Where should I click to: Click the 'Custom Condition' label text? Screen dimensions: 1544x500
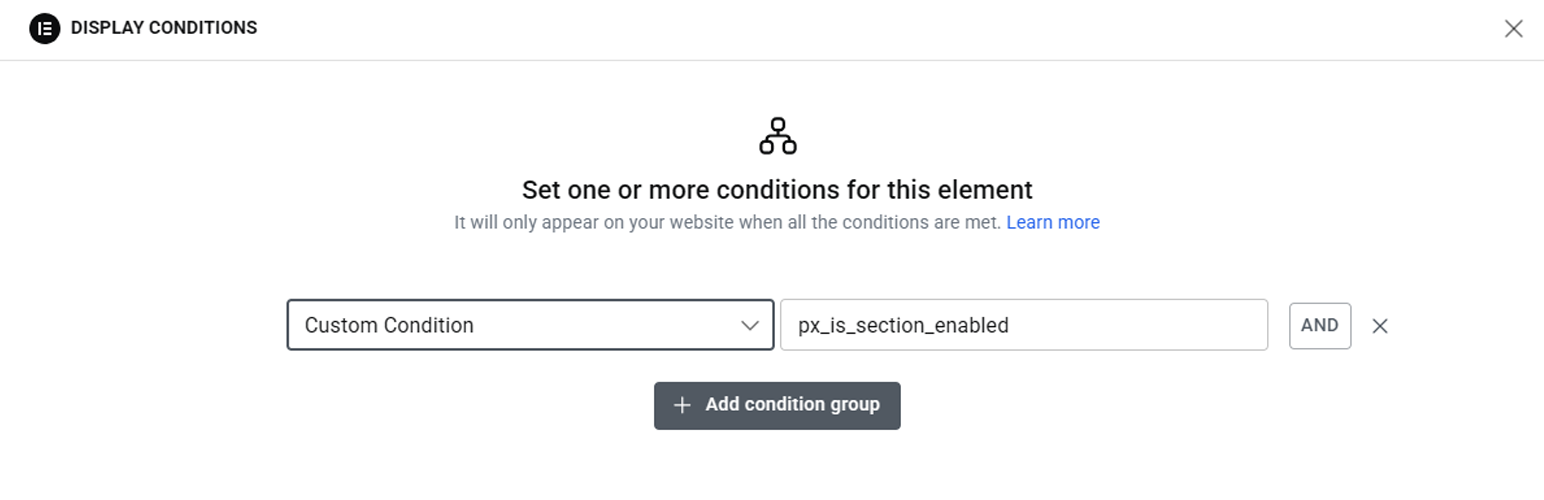389,326
